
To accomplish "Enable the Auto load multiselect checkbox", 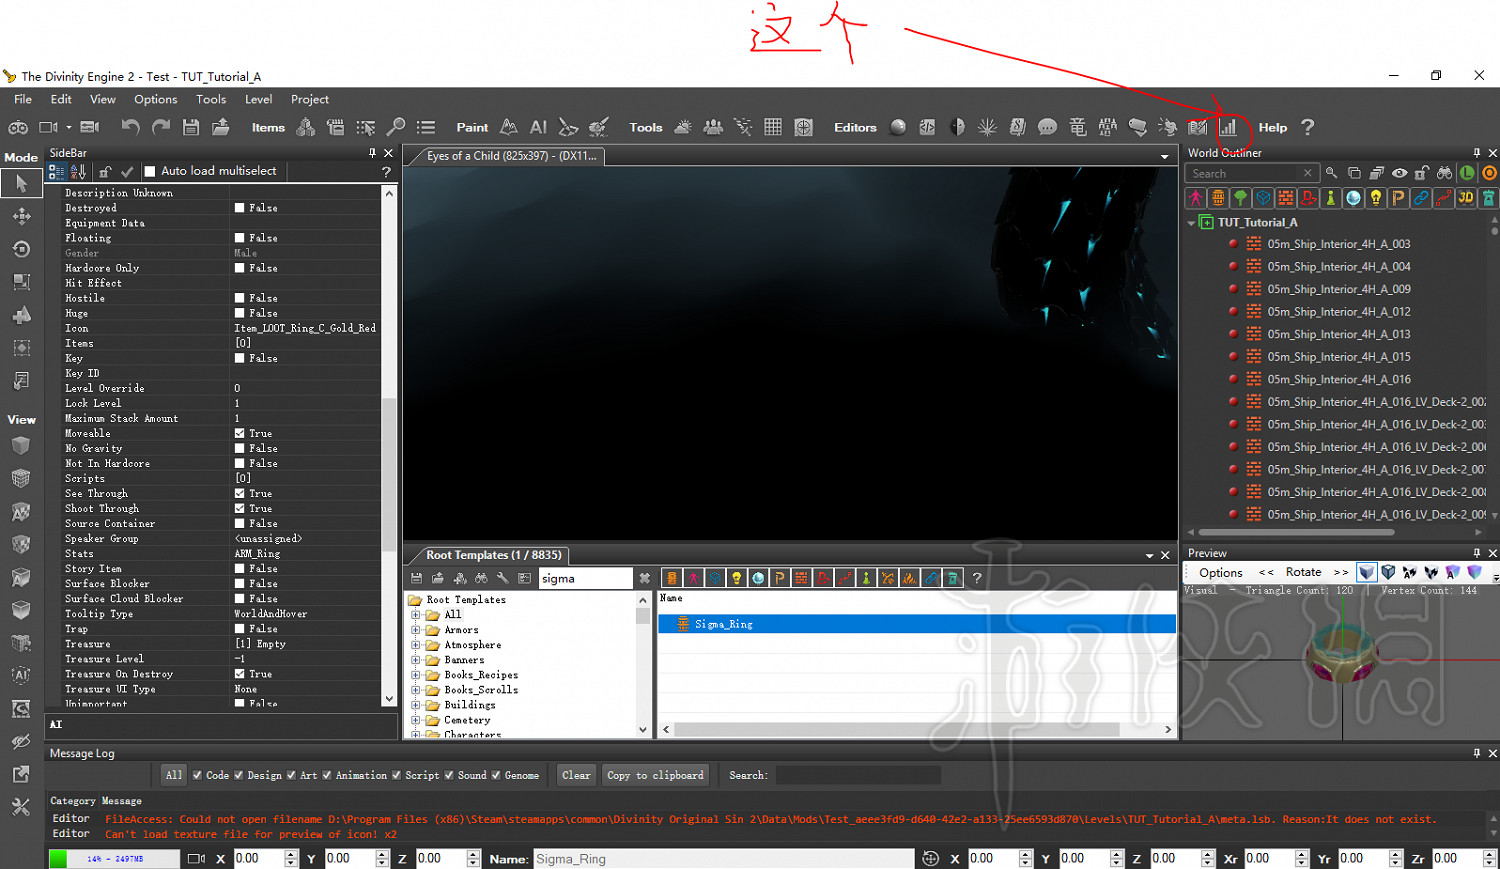I will (150, 171).
